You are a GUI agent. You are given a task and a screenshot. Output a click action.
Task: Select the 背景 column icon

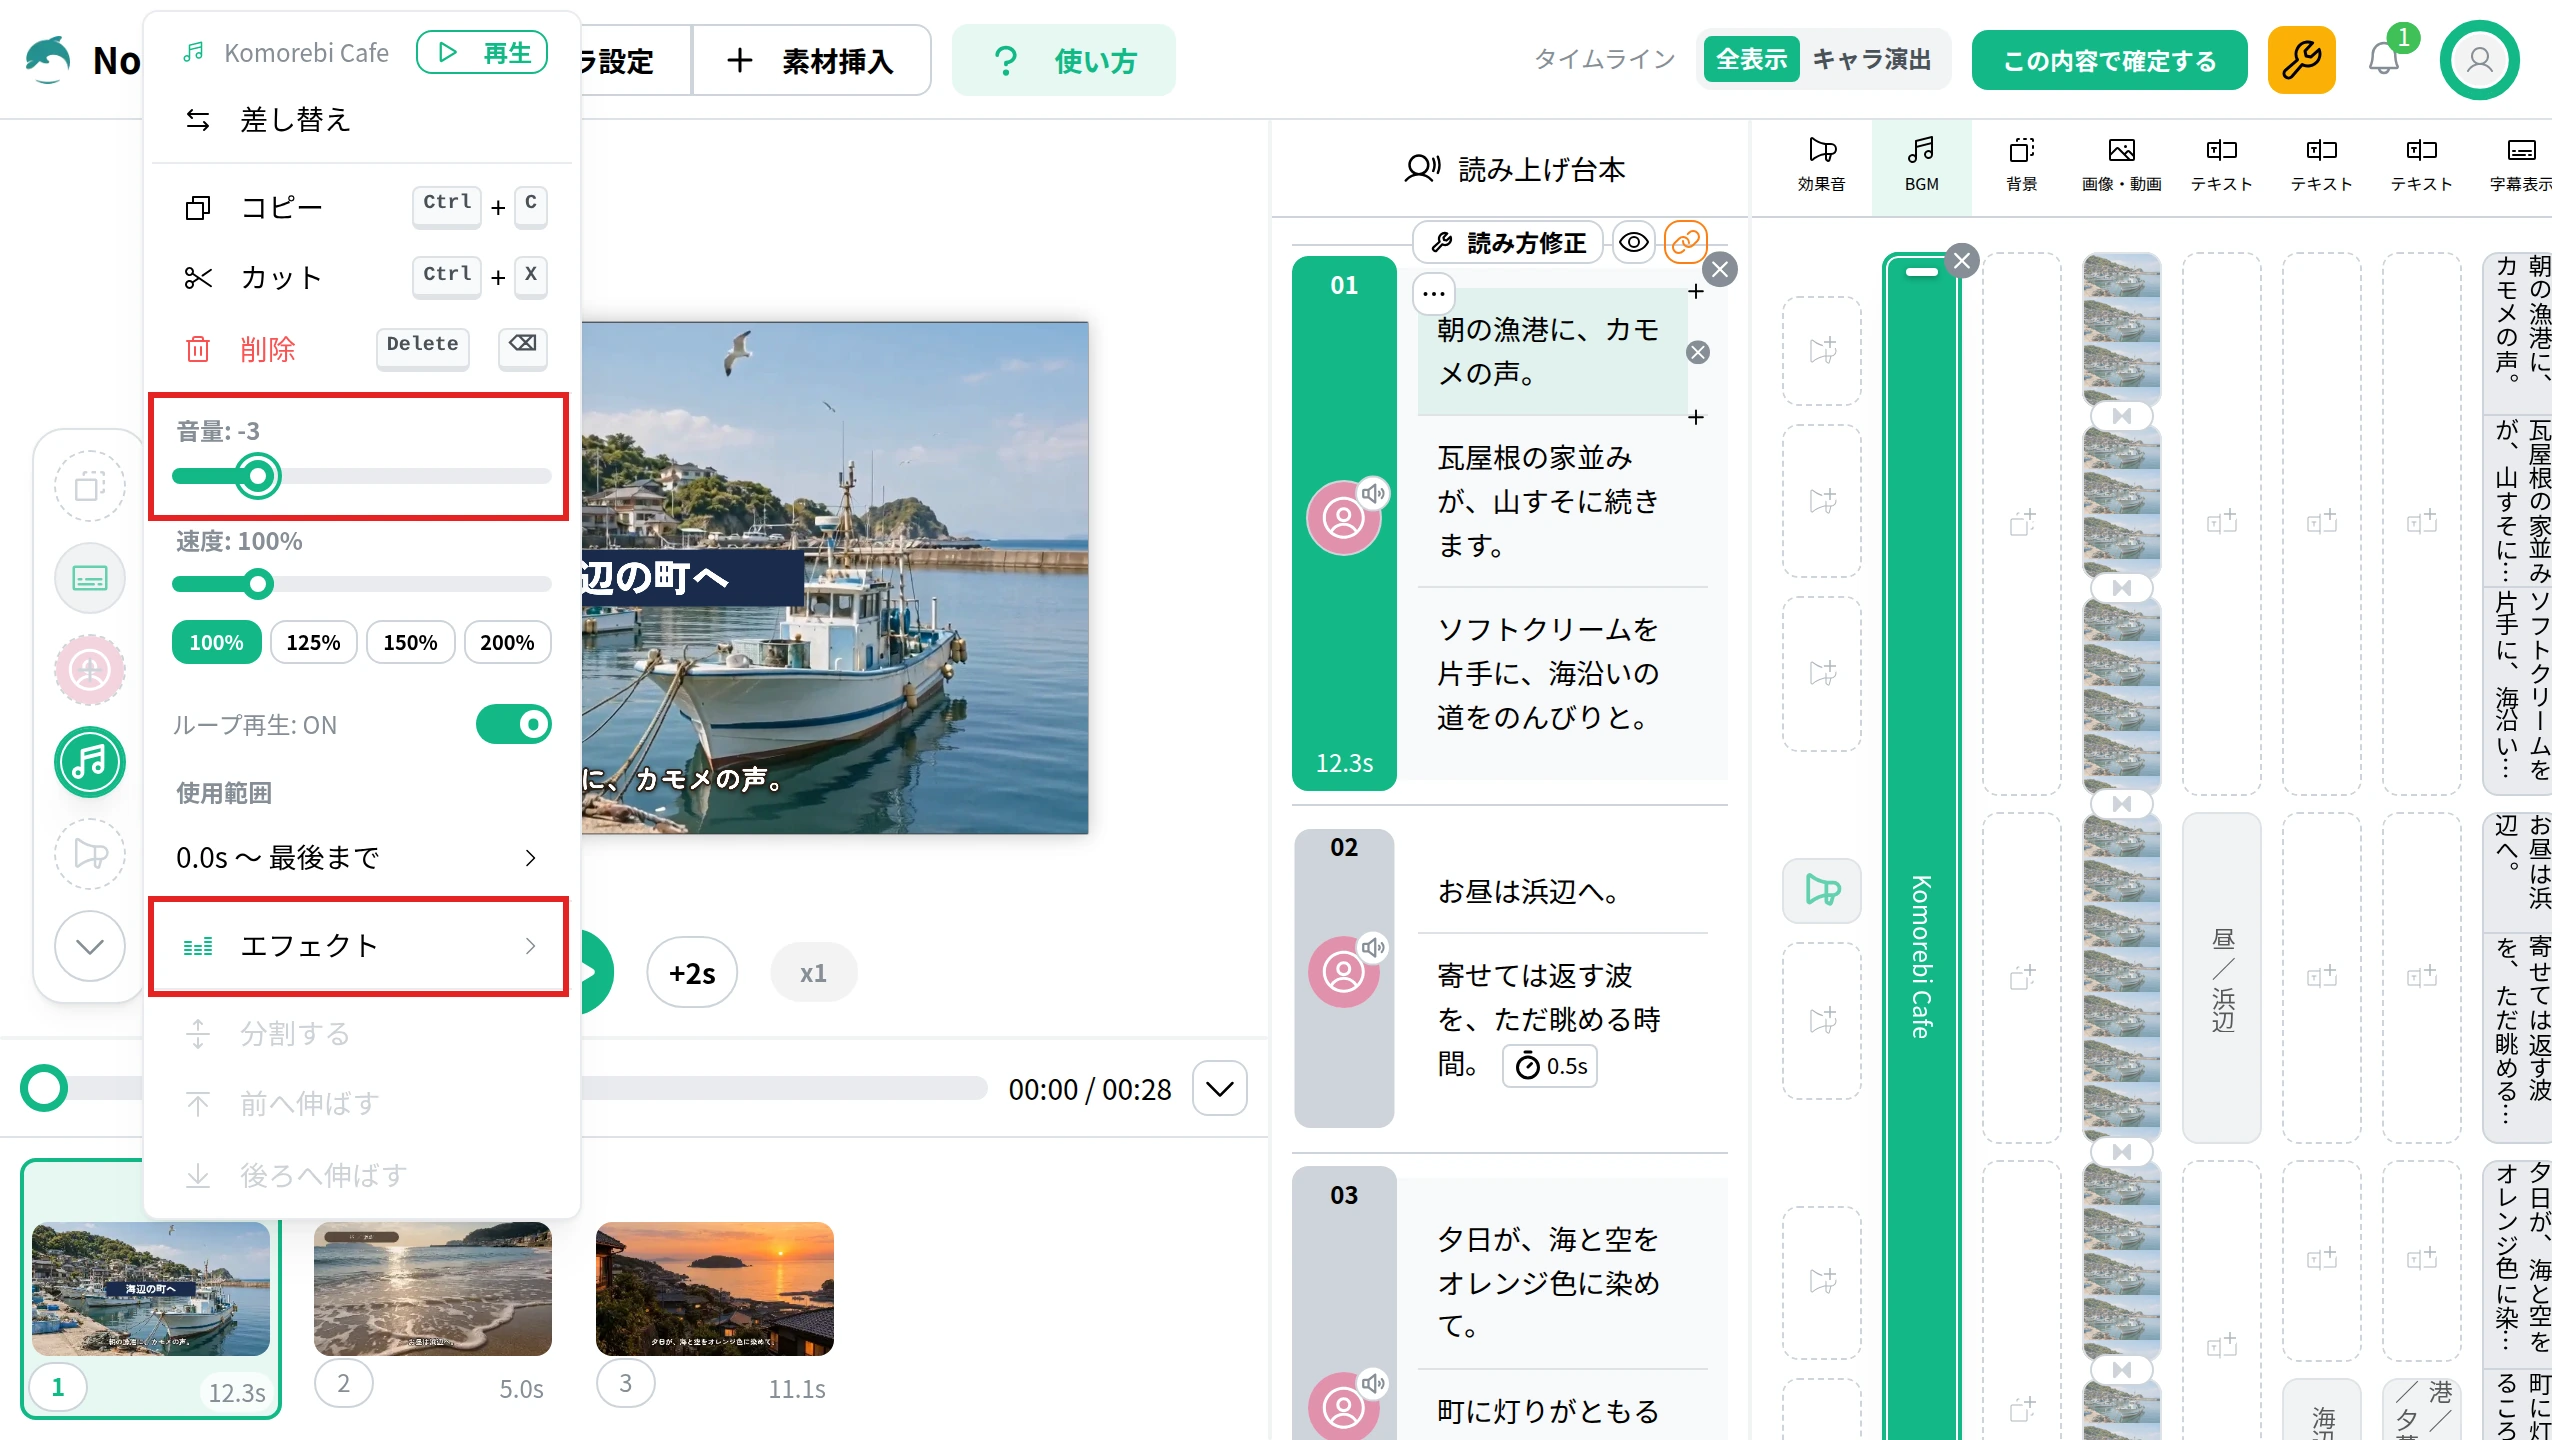coord(2021,165)
